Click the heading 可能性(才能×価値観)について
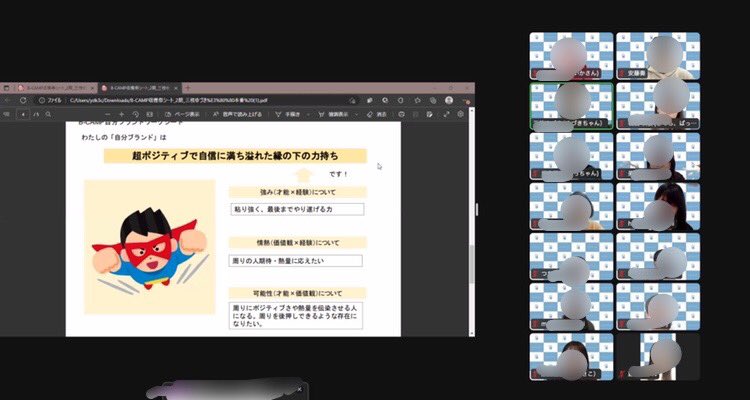 click(298, 293)
